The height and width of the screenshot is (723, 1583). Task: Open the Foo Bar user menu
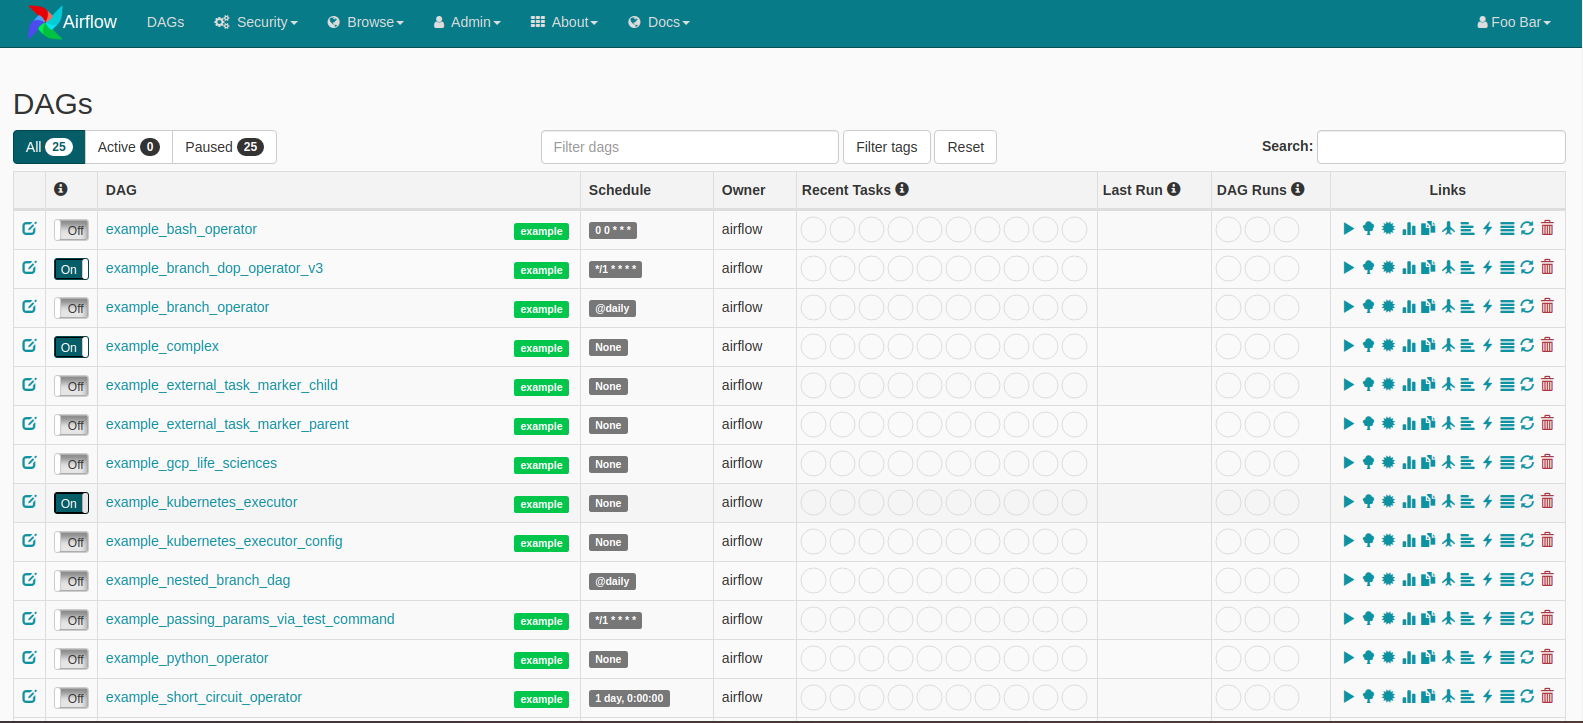pyautogui.click(x=1513, y=22)
